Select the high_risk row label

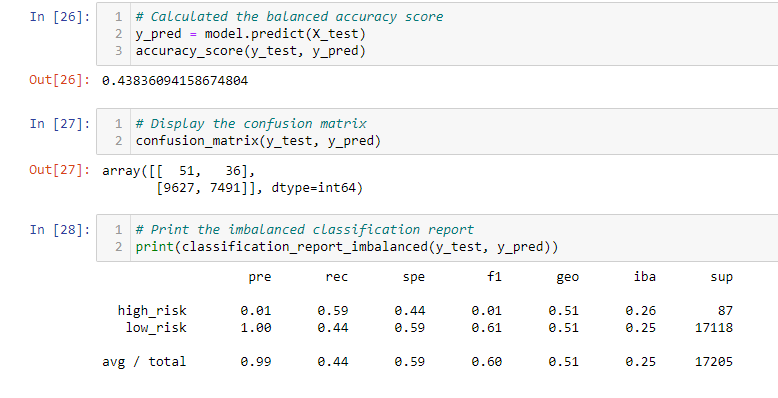pos(152,311)
